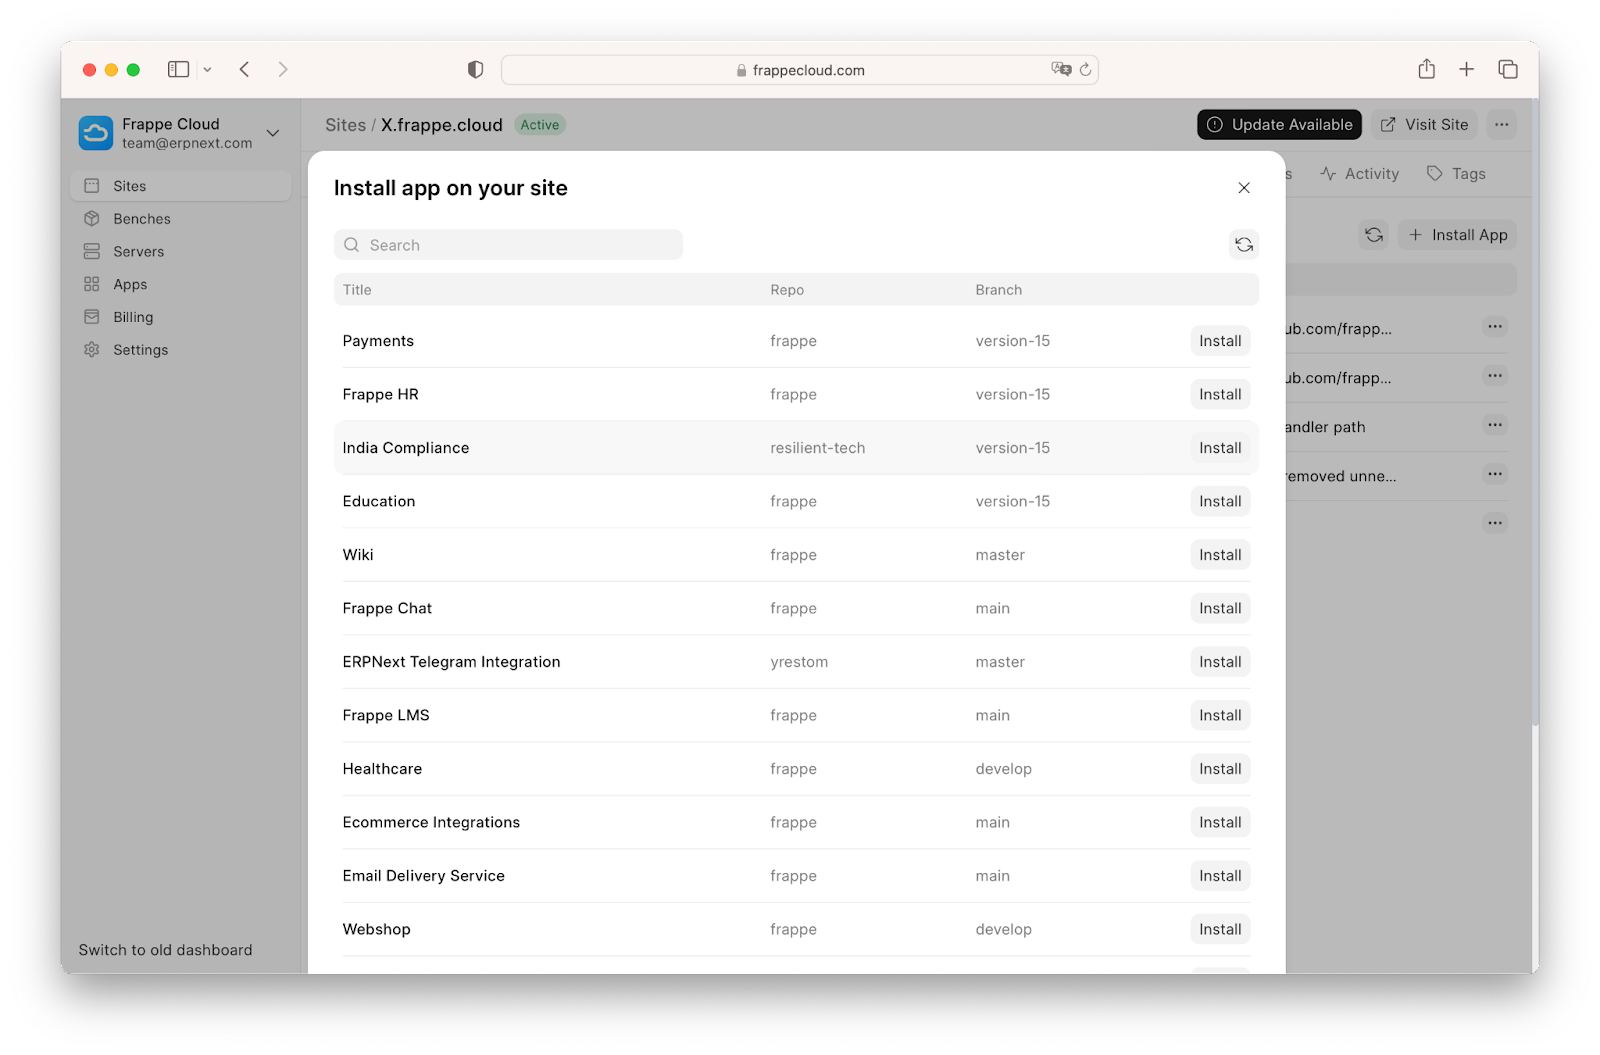This screenshot has width=1600, height=1055.
Task: Open the Safari share menu
Action: coord(1427,69)
